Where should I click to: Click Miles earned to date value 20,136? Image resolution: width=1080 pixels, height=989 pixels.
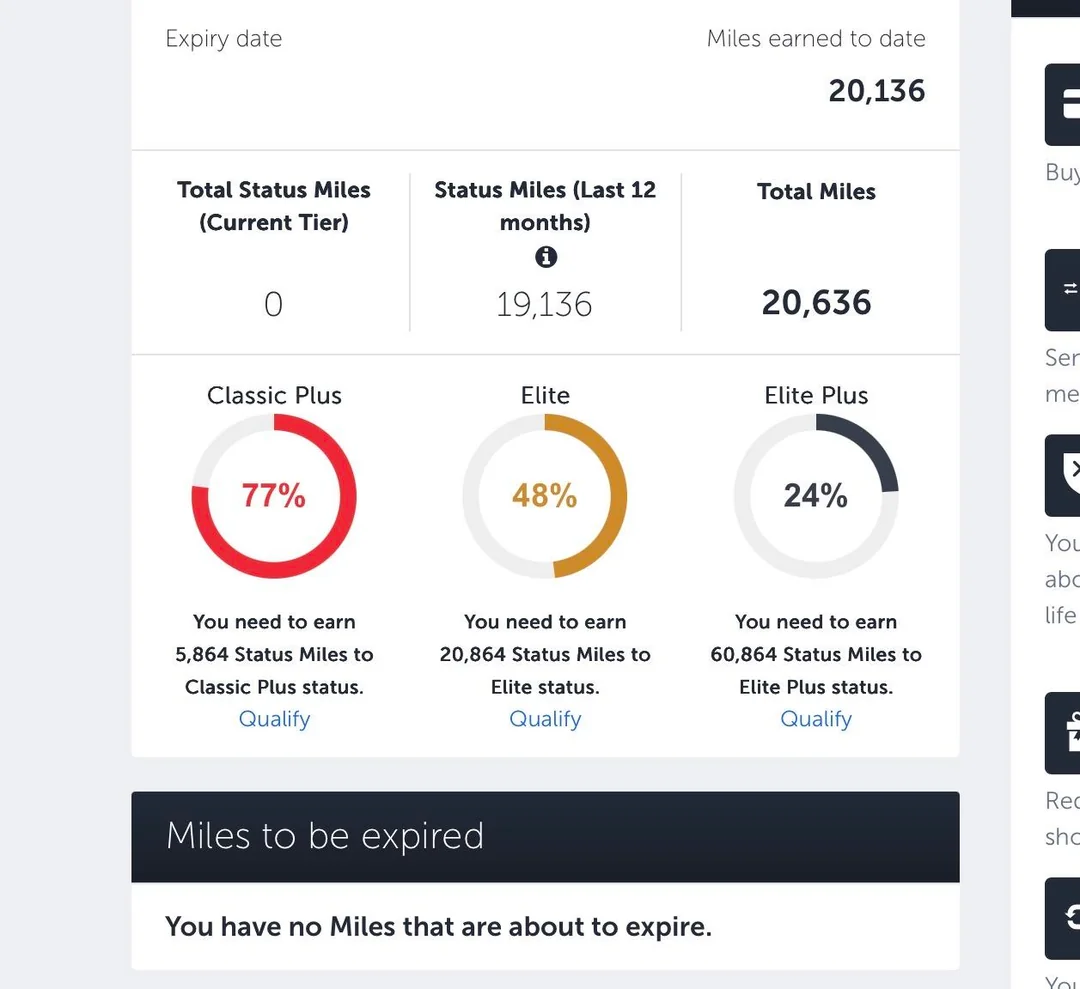(x=876, y=91)
